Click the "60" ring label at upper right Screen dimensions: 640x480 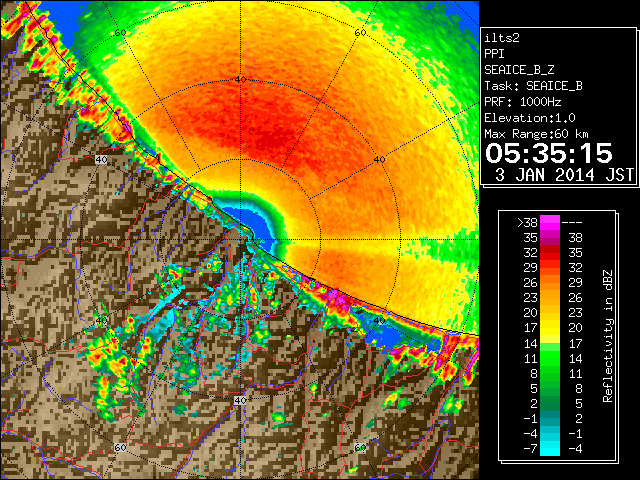(x=360, y=33)
